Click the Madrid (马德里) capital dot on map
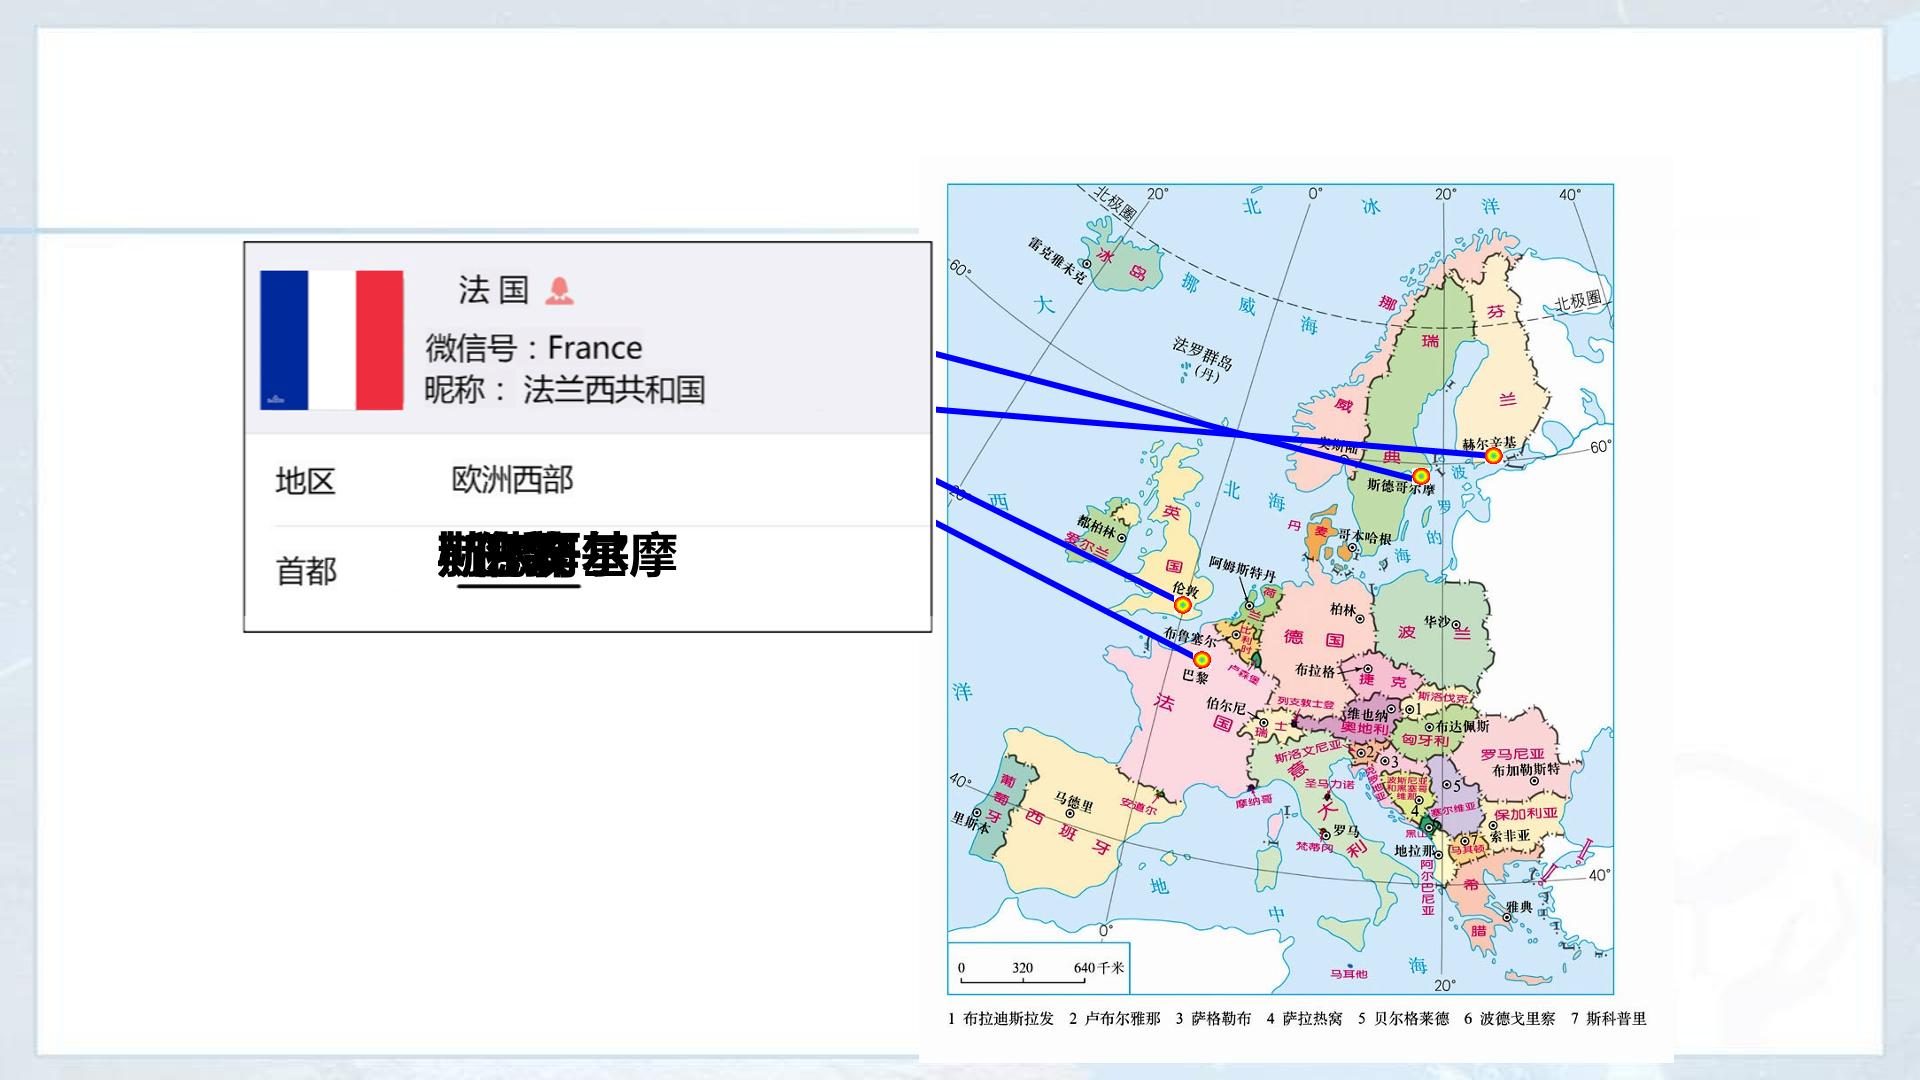1920x1080 pixels. (x=1068, y=814)
